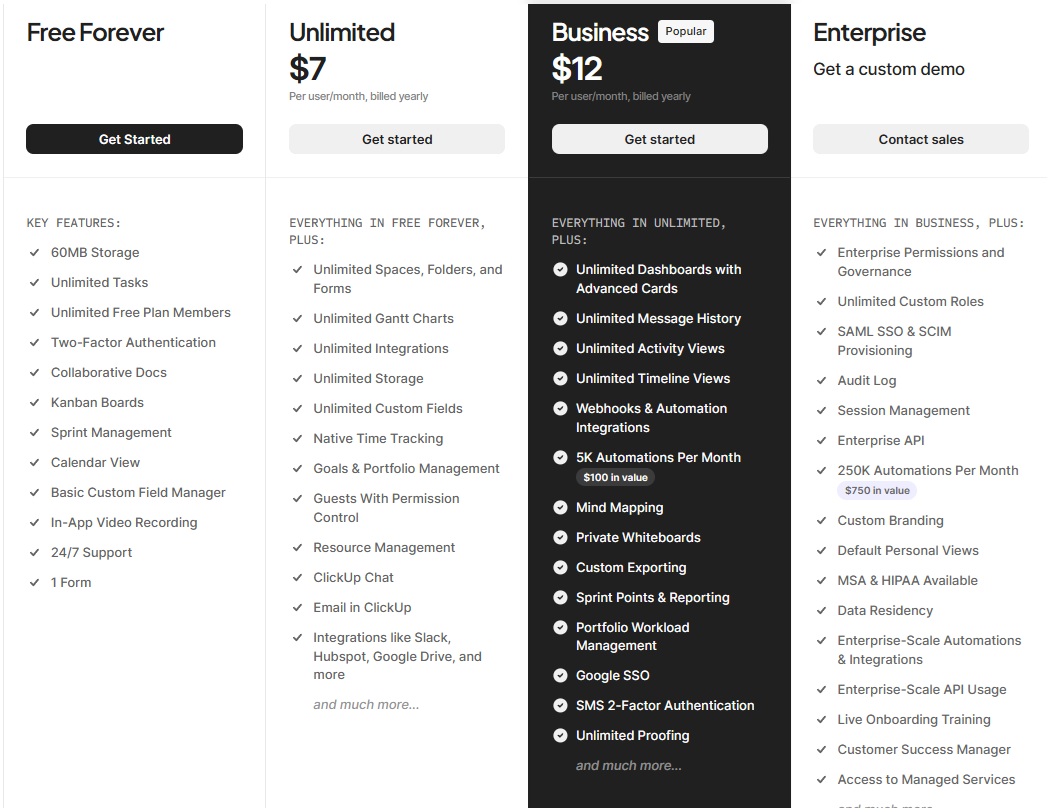
Task: Click the Popular badge beside Business
Action: (686, 31)
